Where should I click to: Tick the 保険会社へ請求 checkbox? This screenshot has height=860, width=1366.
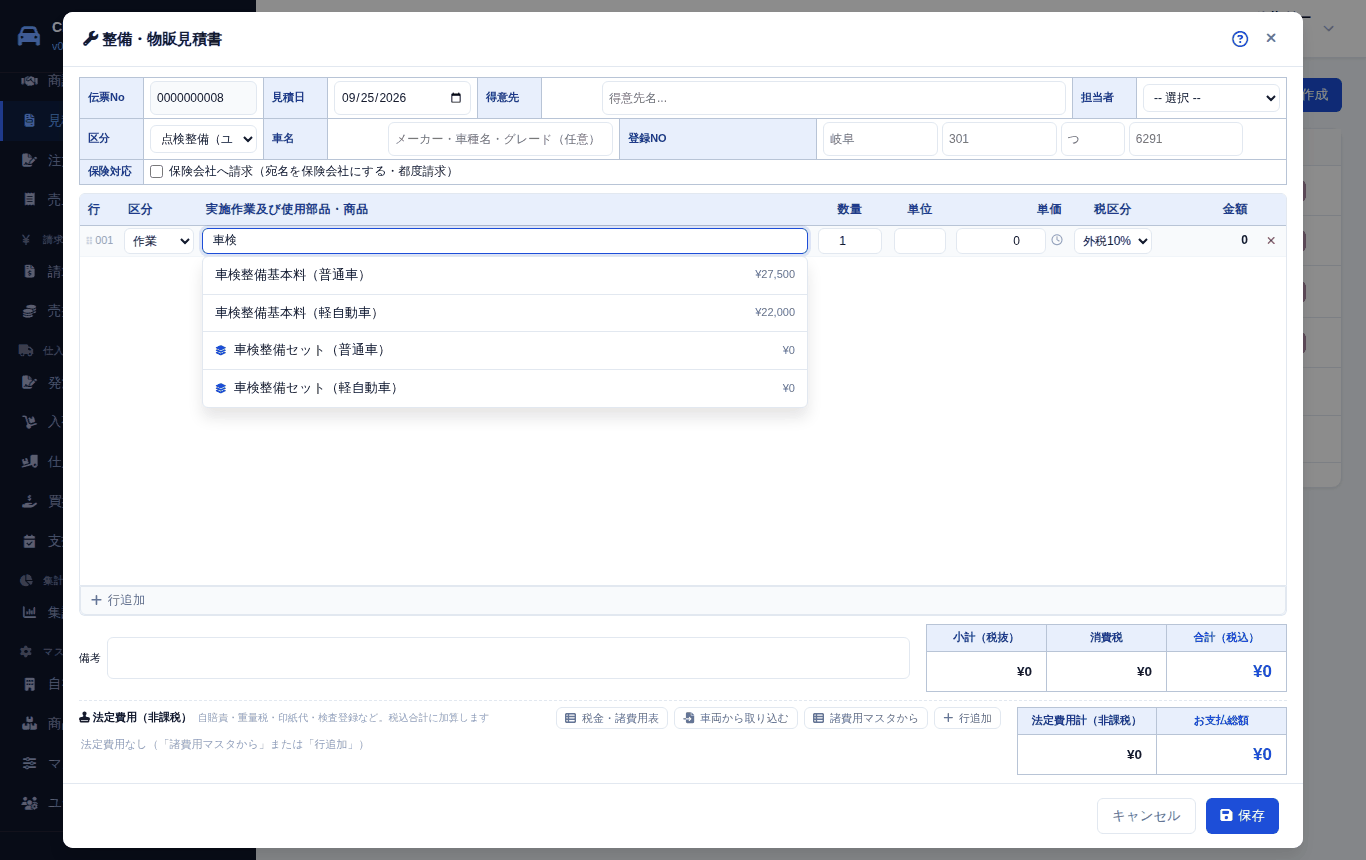coord(156,172)
